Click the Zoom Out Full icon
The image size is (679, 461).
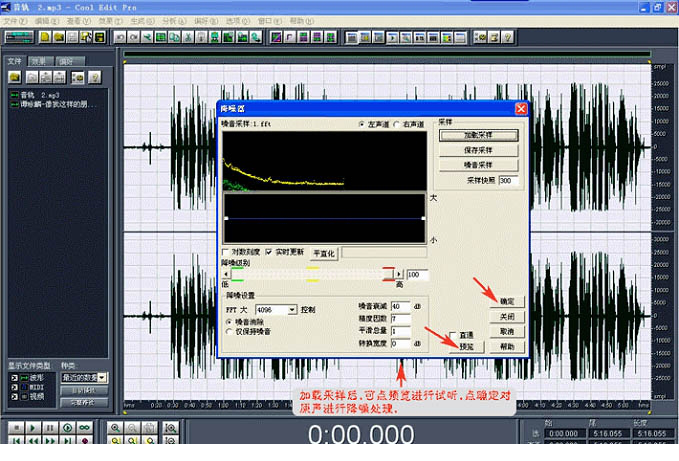149,428
